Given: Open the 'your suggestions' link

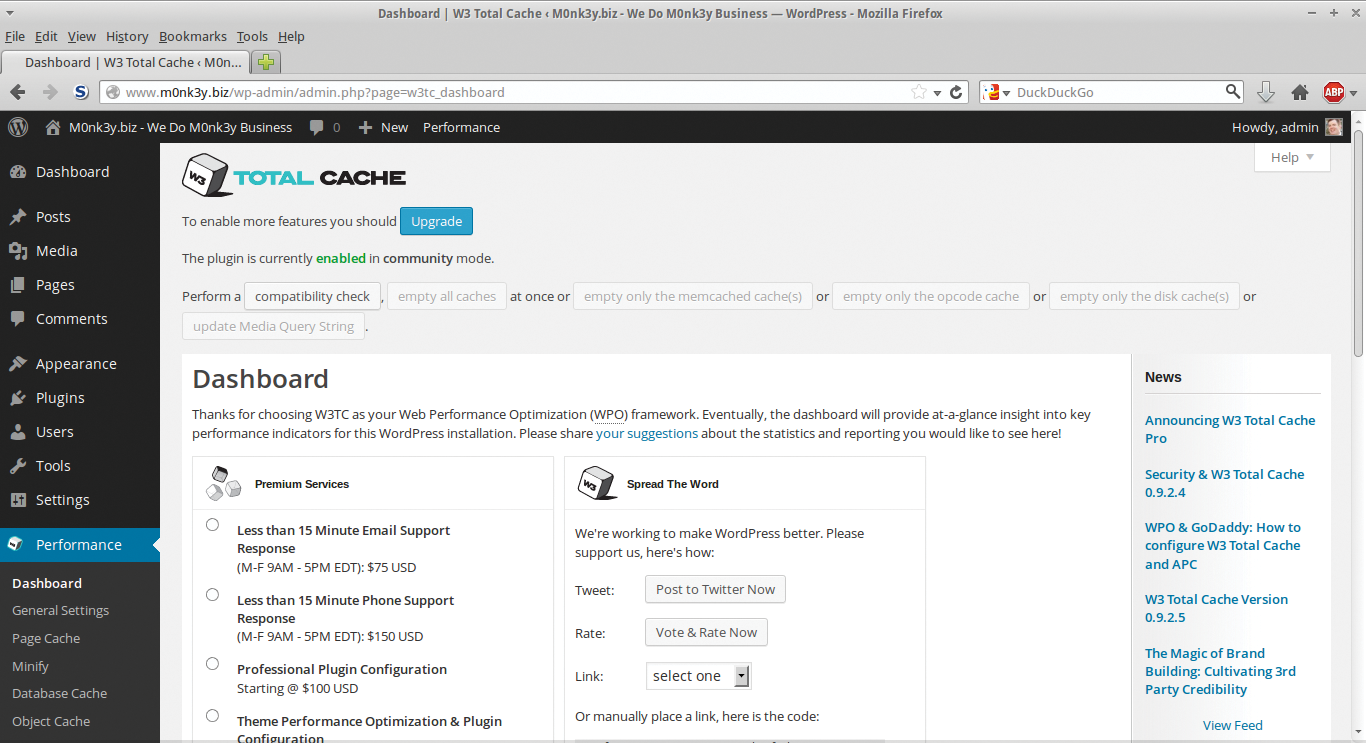Looking at the screenshot, I should click(x=647, y=433).
